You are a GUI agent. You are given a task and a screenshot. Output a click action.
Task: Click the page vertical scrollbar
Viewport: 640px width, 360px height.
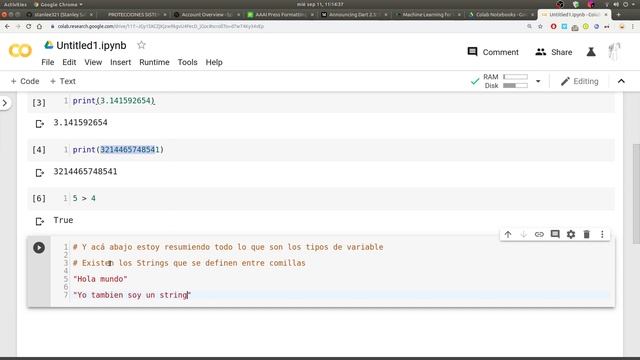tap(636, 194)
